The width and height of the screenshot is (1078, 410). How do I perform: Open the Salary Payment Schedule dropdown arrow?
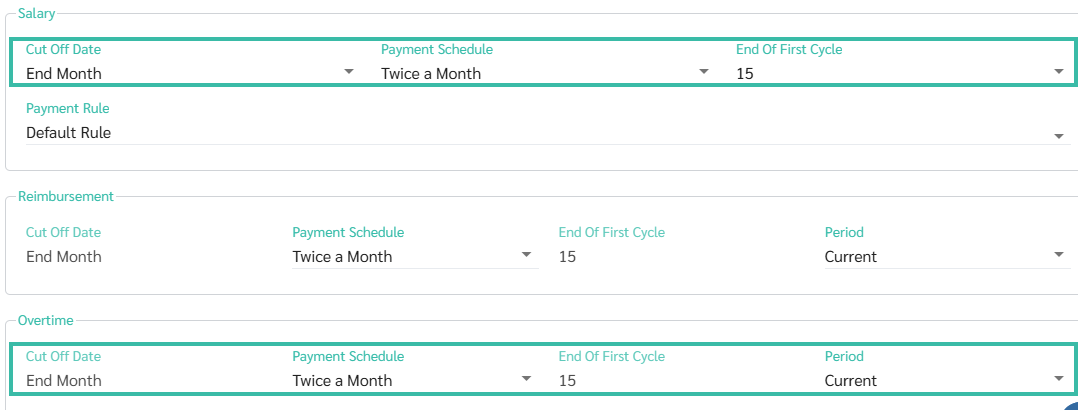704,72
